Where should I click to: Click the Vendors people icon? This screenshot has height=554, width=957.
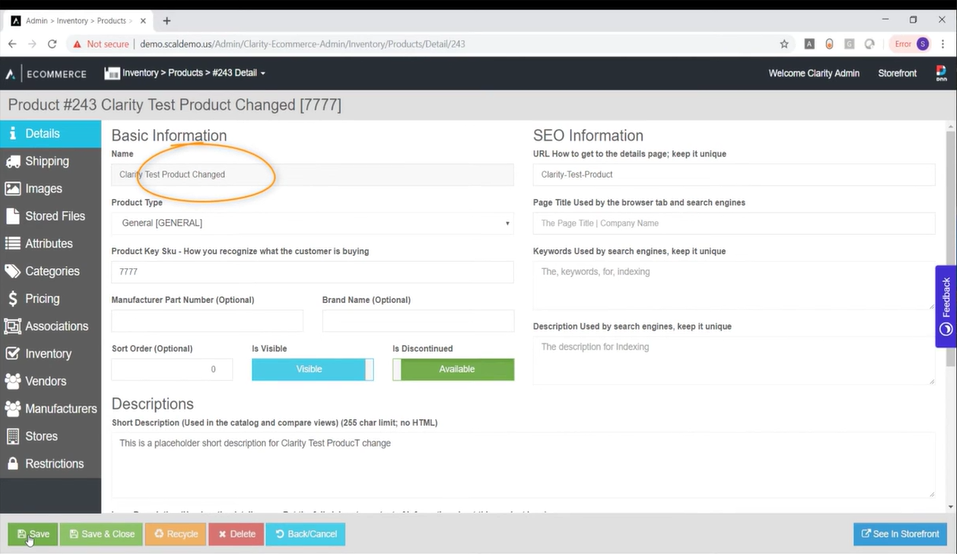13,381
